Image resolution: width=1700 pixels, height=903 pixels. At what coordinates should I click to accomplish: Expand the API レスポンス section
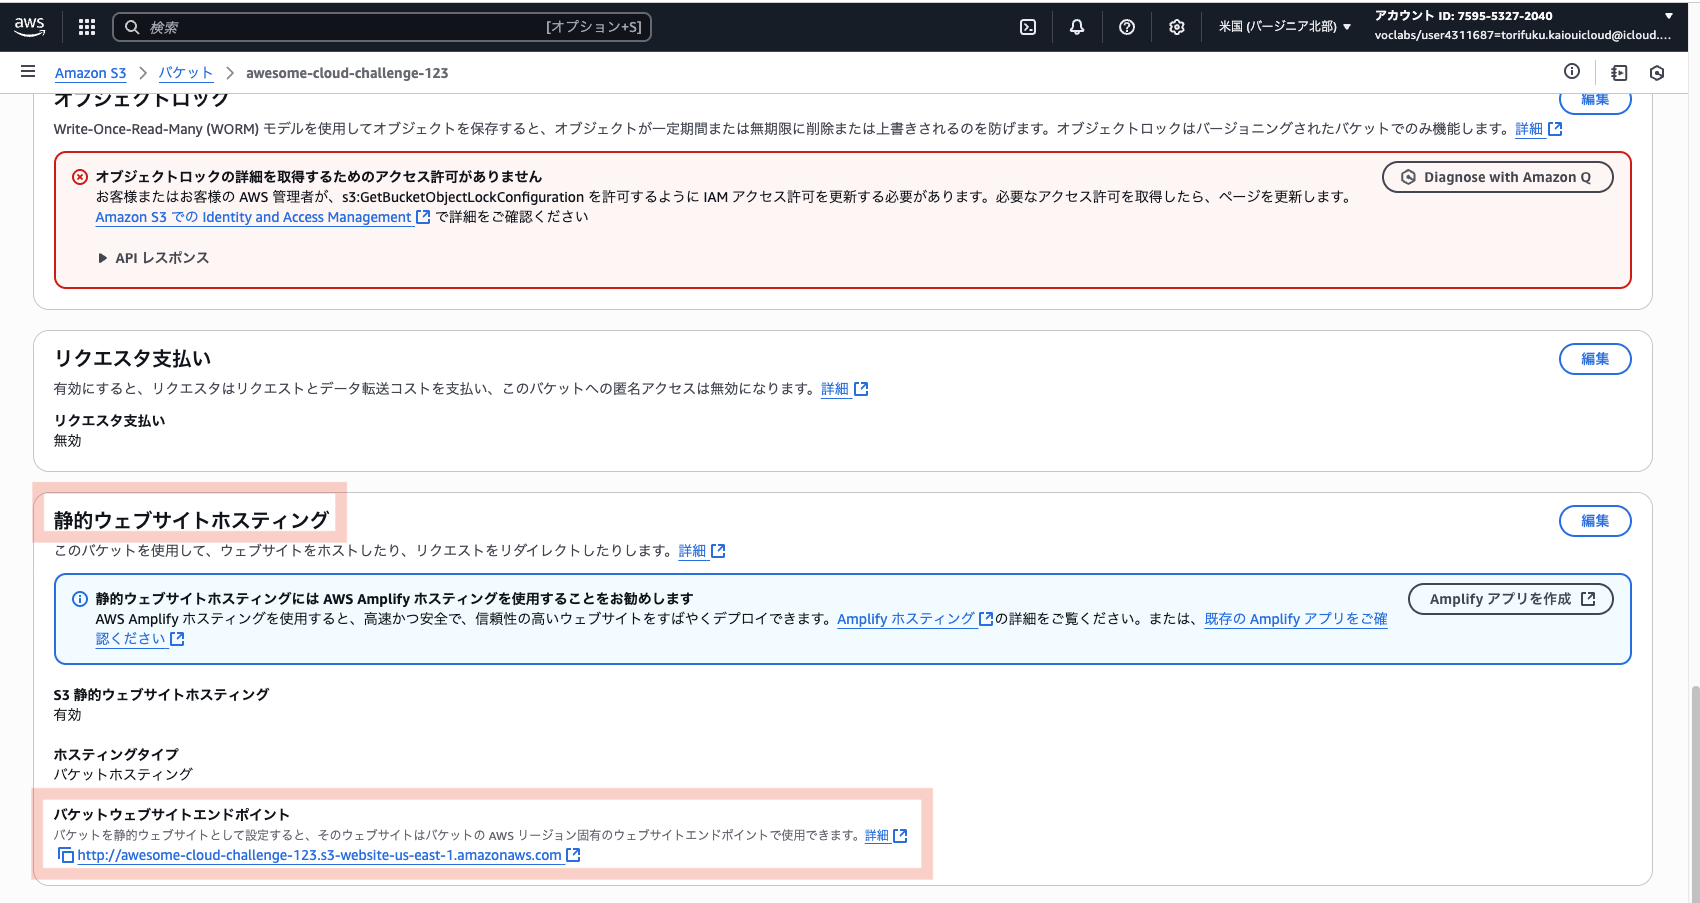point(154,258)
